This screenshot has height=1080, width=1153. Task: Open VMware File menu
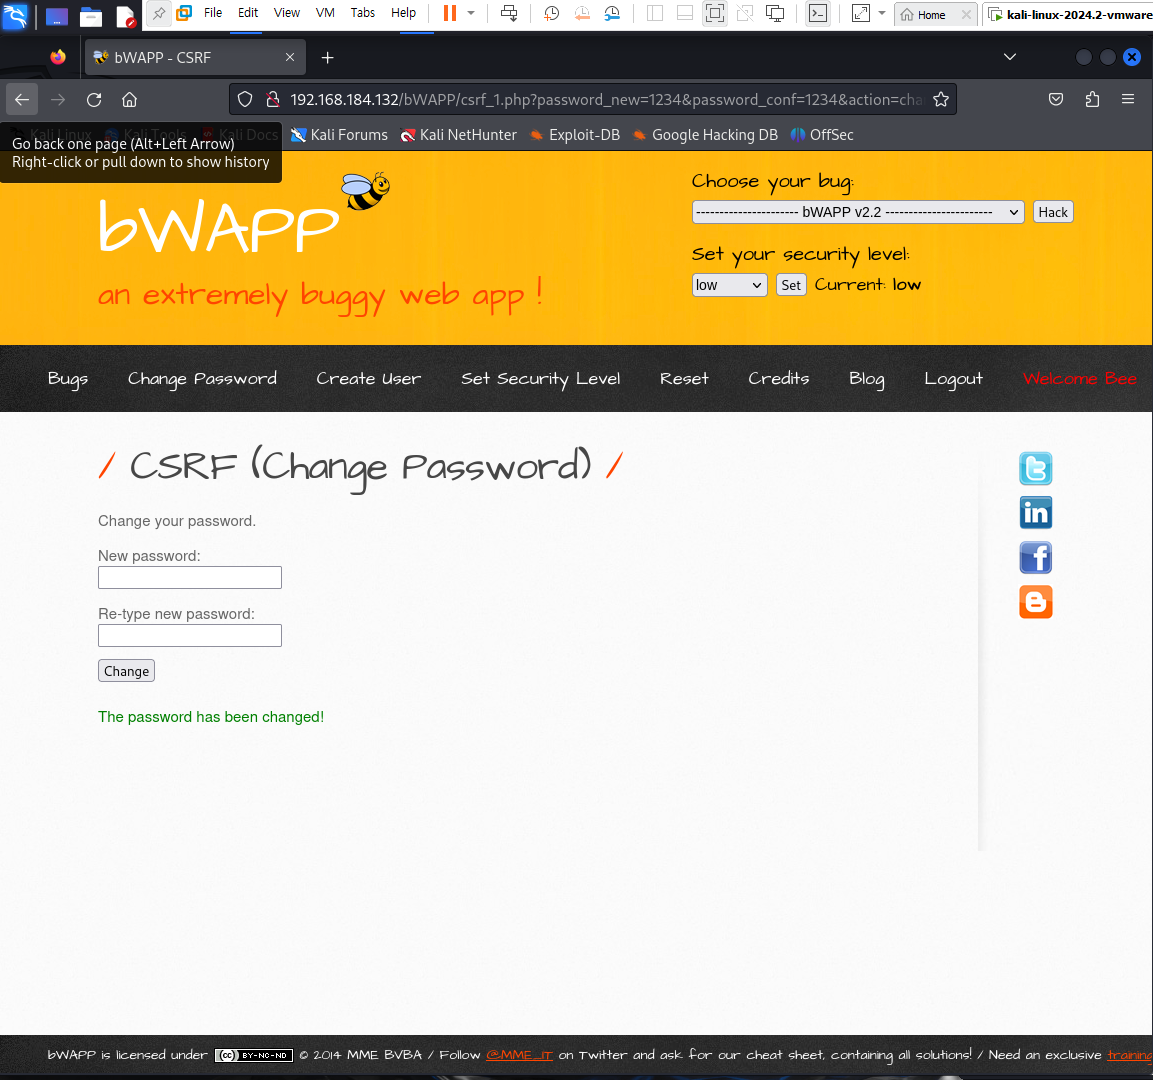click(213, 13)
